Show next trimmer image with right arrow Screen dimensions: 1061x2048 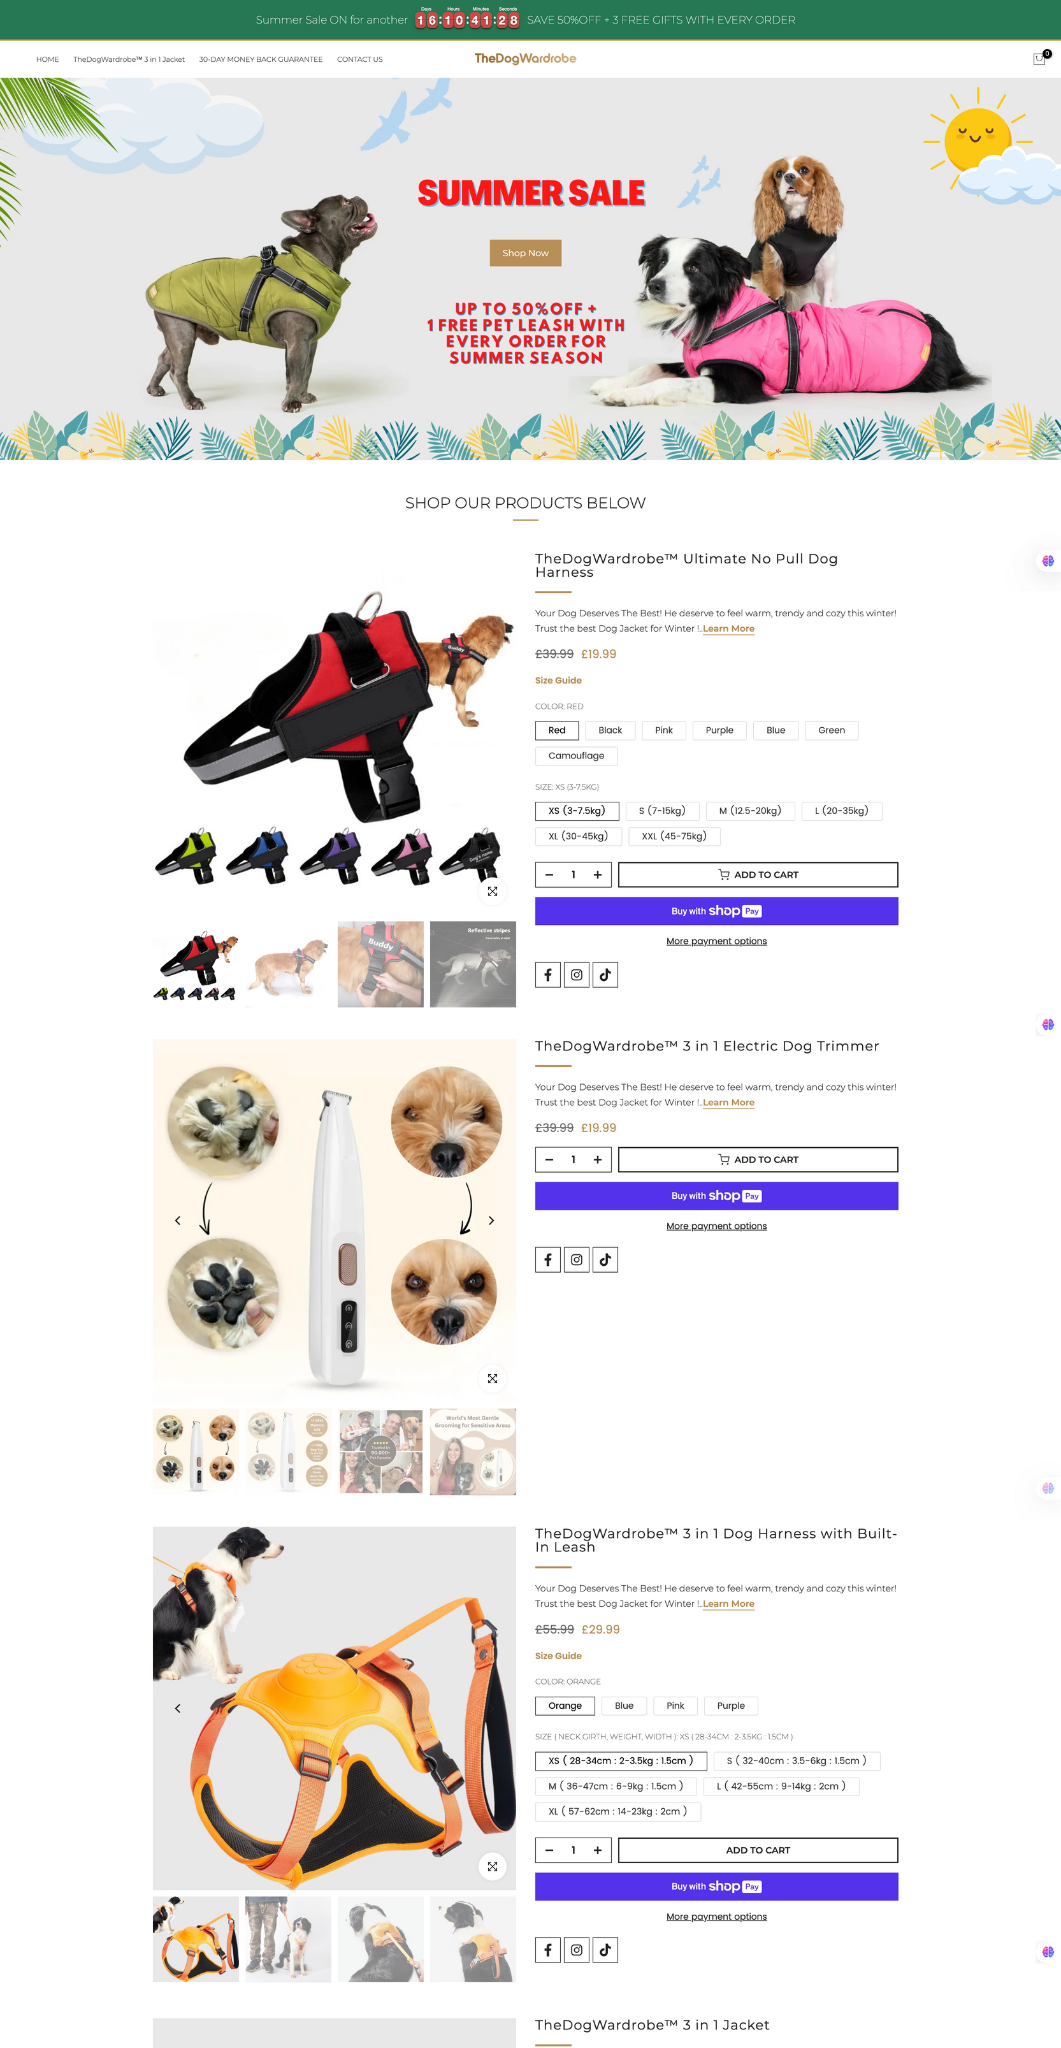click(491, 1220)
